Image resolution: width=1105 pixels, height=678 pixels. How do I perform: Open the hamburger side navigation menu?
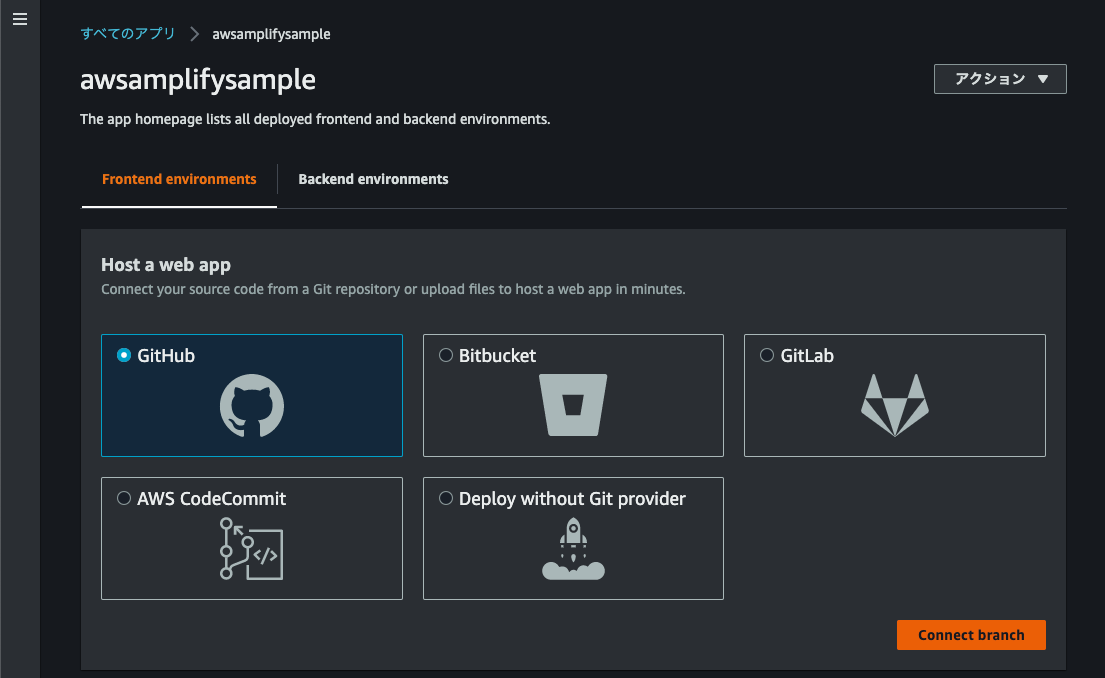(19, 20)
